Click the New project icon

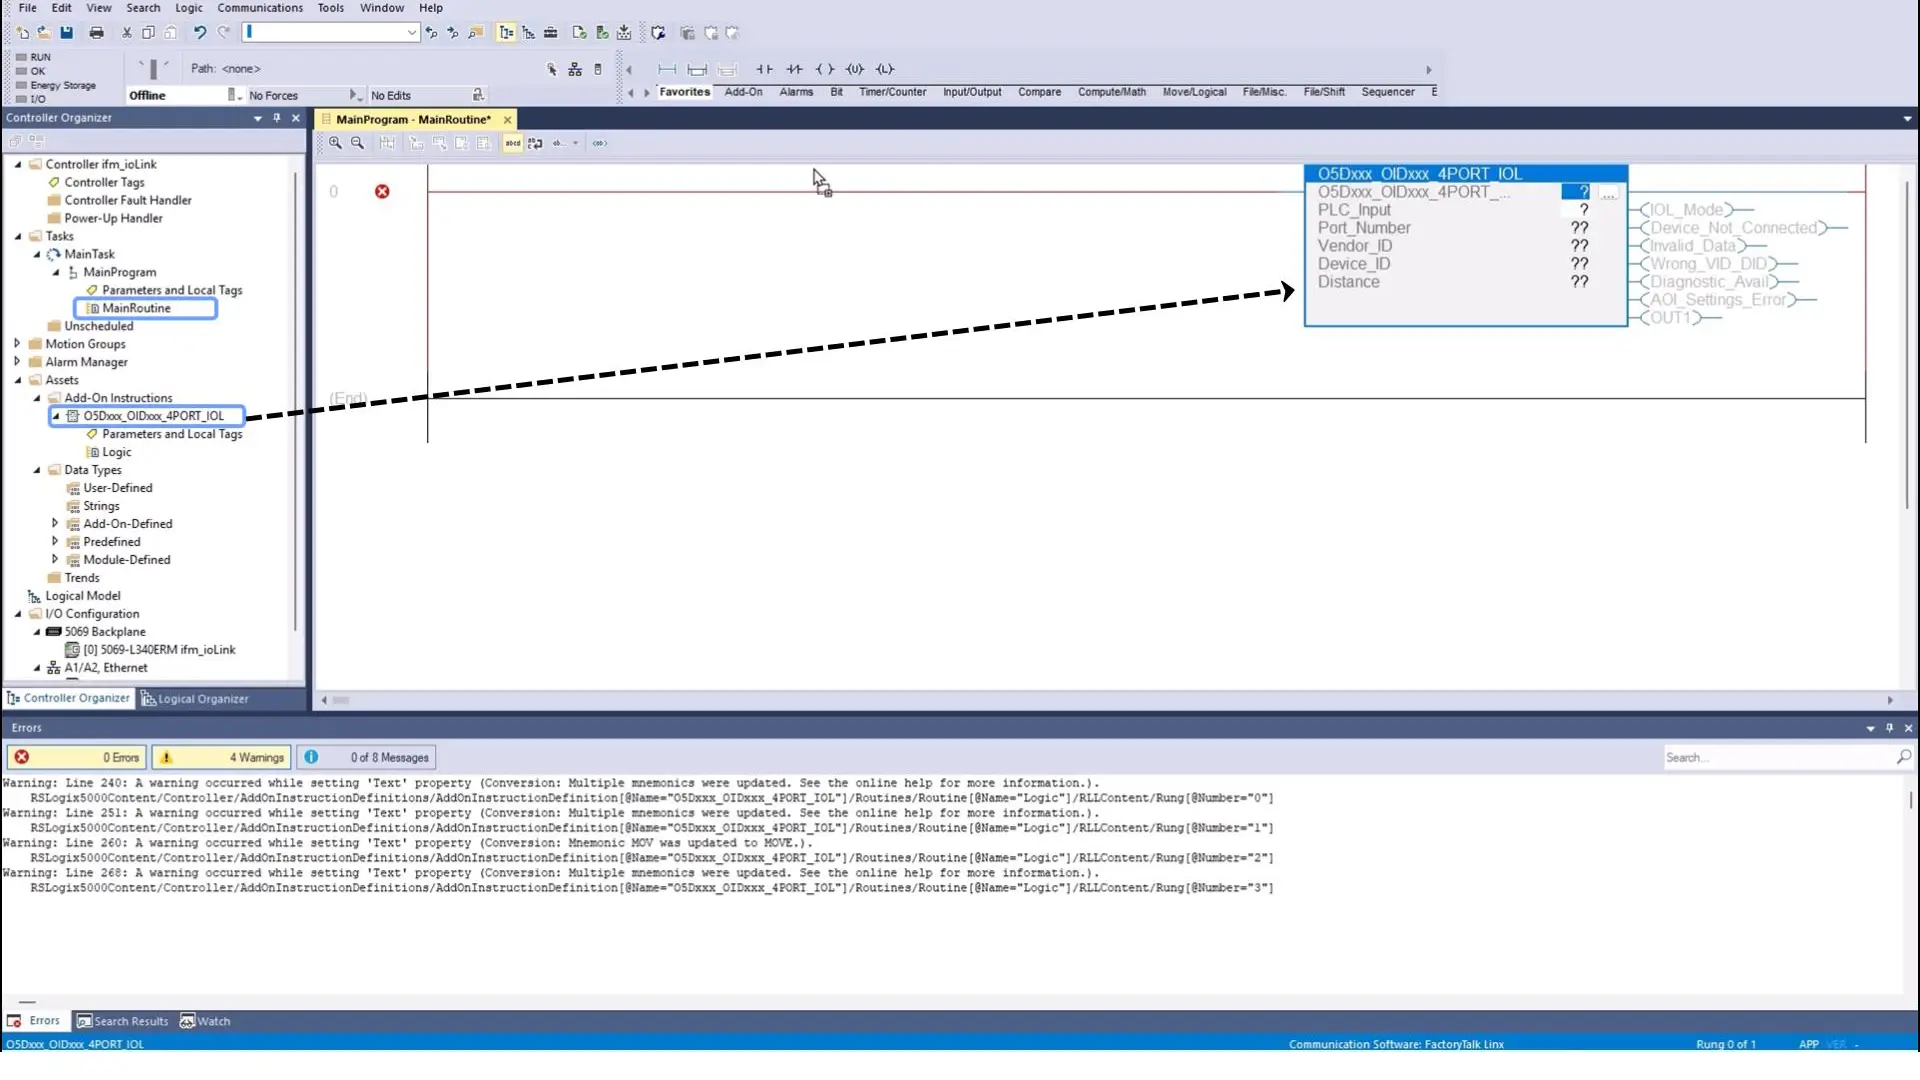22,33
